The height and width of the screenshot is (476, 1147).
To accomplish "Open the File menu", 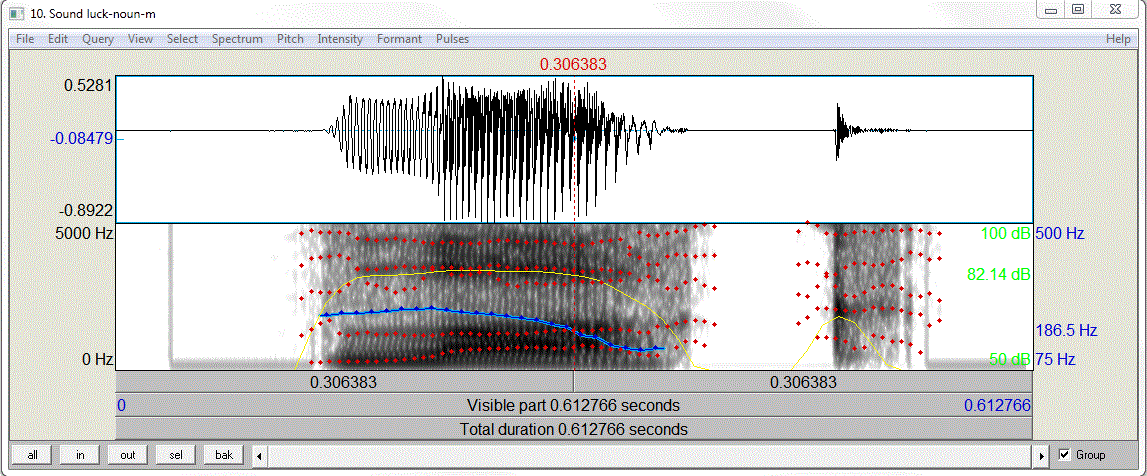I will click(x=25, y=39).
